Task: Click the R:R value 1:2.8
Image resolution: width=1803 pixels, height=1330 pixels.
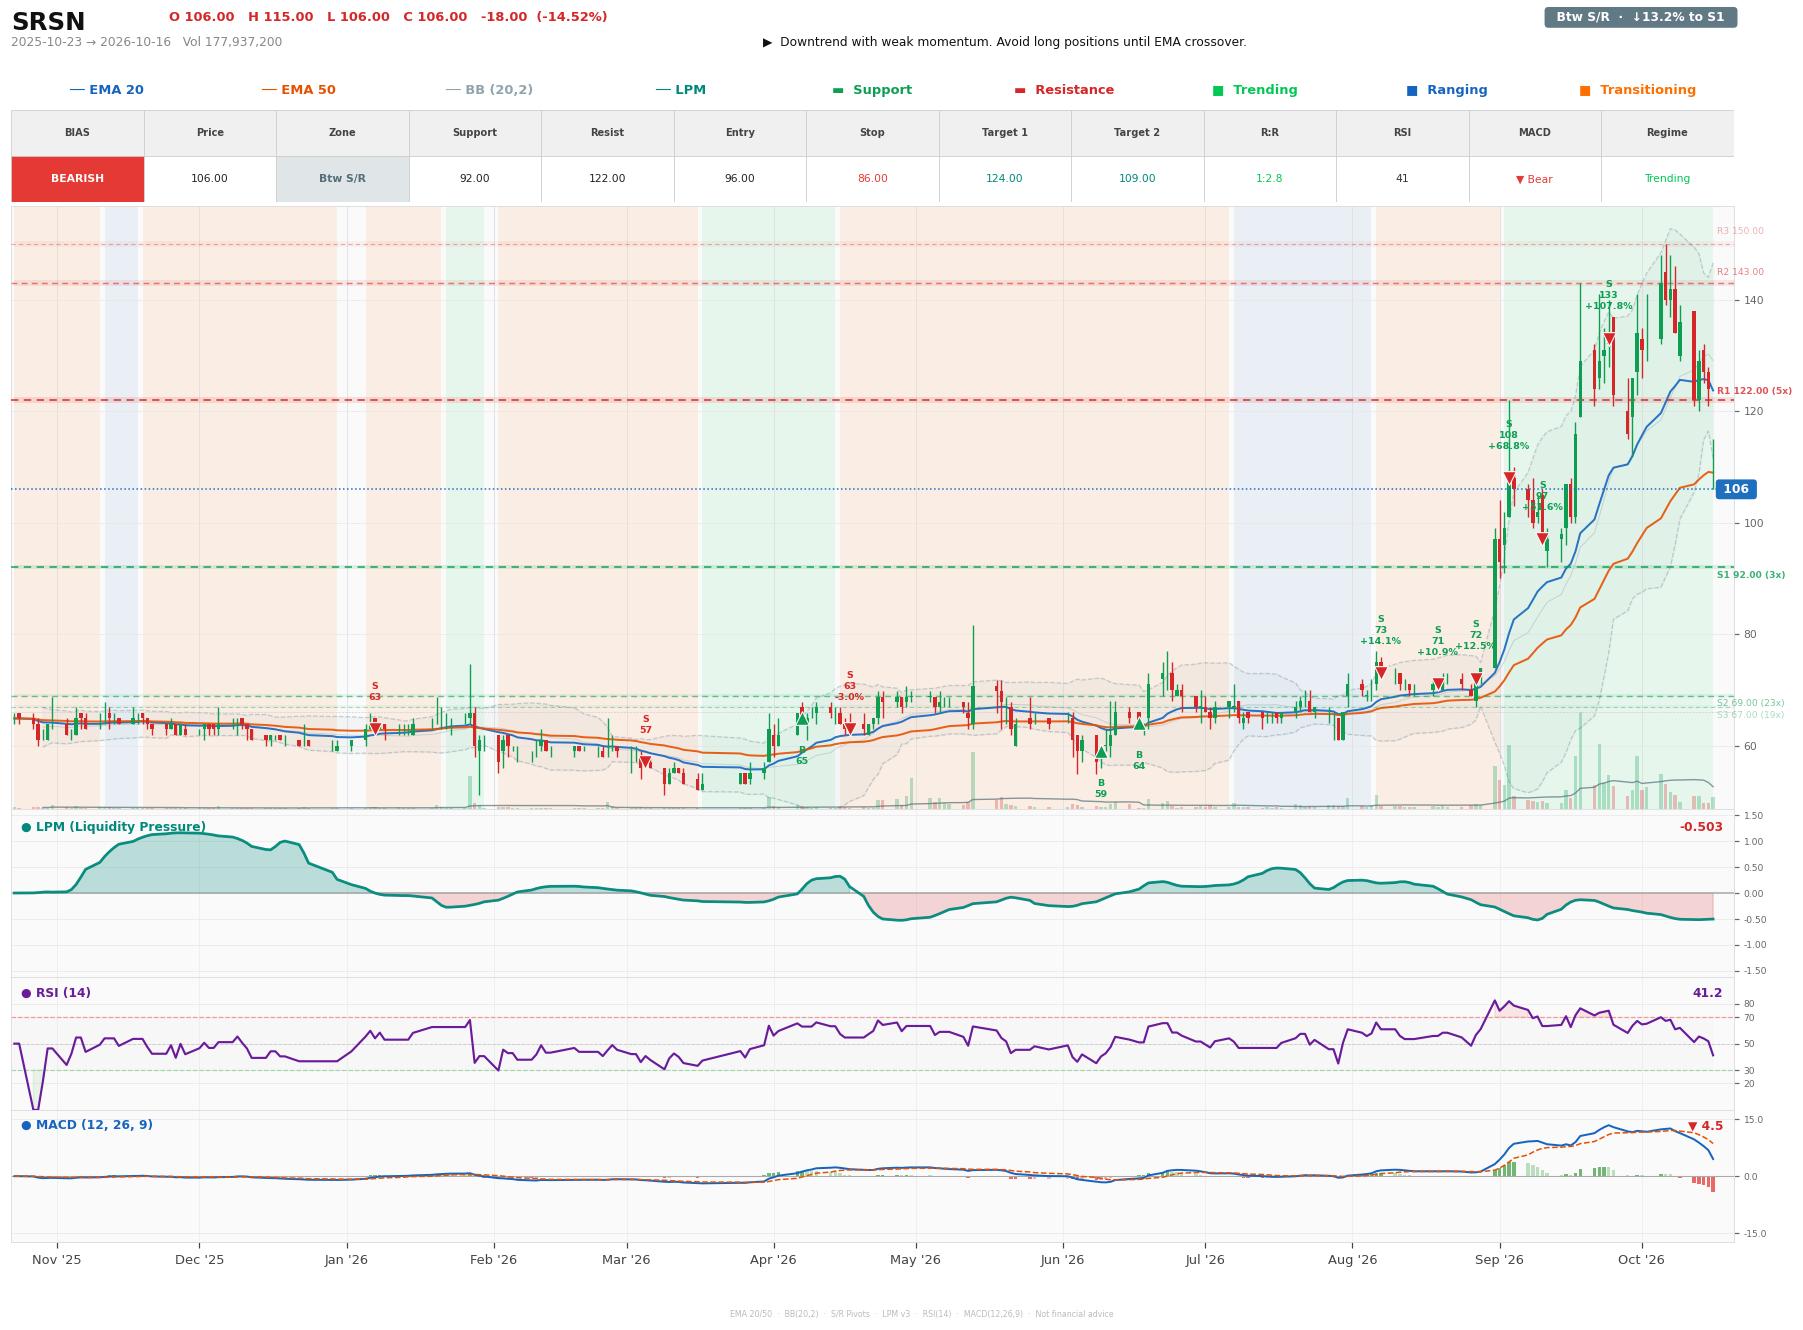Action: tap(1269, 179)
